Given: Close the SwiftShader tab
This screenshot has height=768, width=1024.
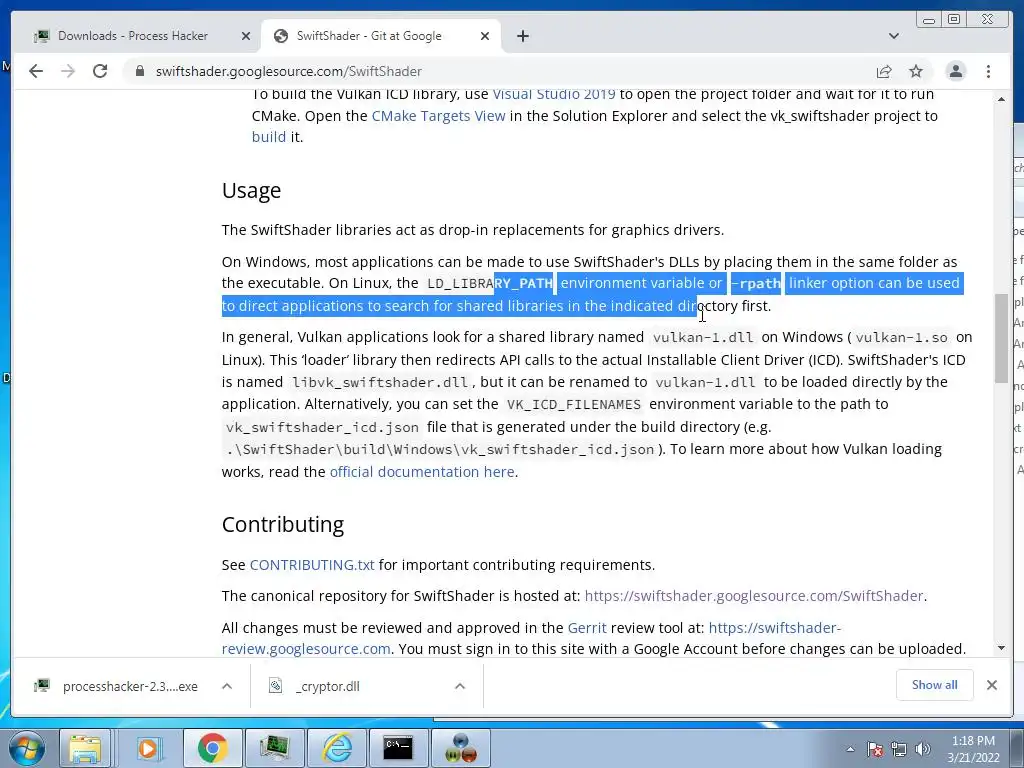Looking at the screenshot, I should [x=485, y=36].
